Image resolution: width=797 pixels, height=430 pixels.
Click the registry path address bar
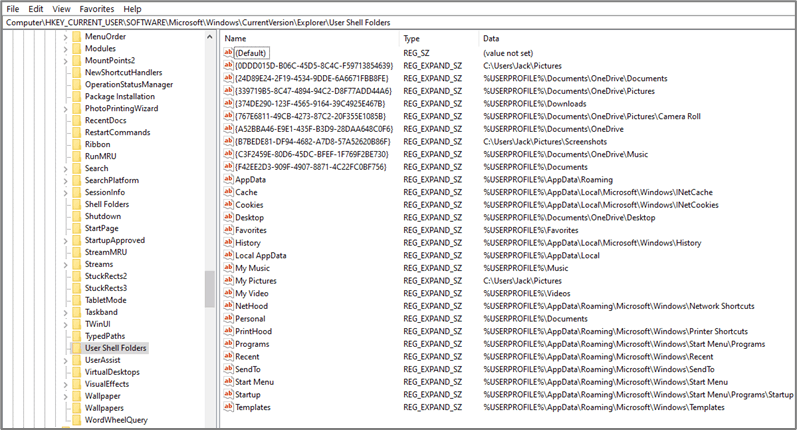[x=398, y=22]
